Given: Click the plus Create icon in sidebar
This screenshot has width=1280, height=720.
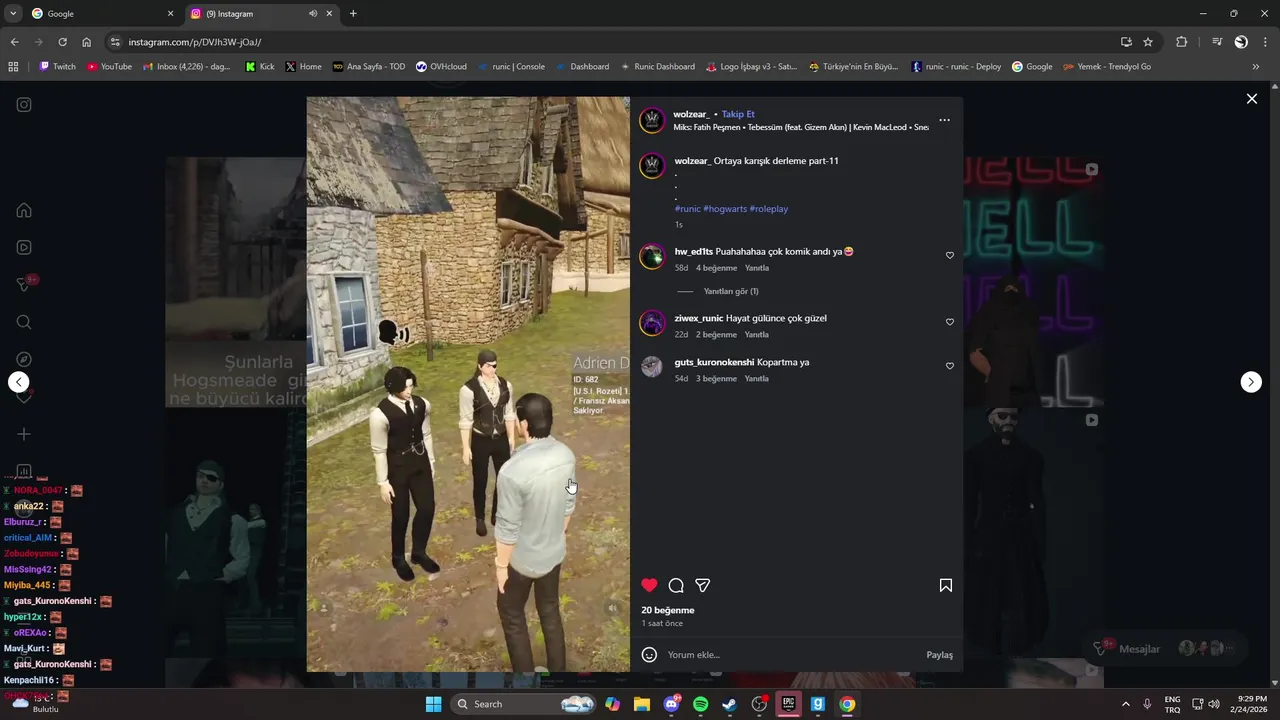Looking at the screenshot, I should click(24, 434).
